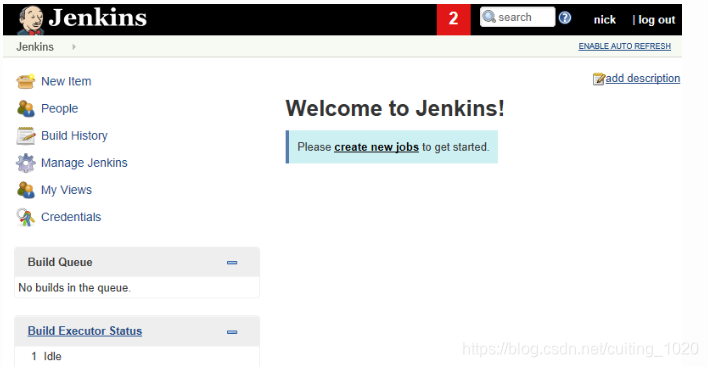
Task: Open the Build Executor Status link
Action: coord(85,331)
